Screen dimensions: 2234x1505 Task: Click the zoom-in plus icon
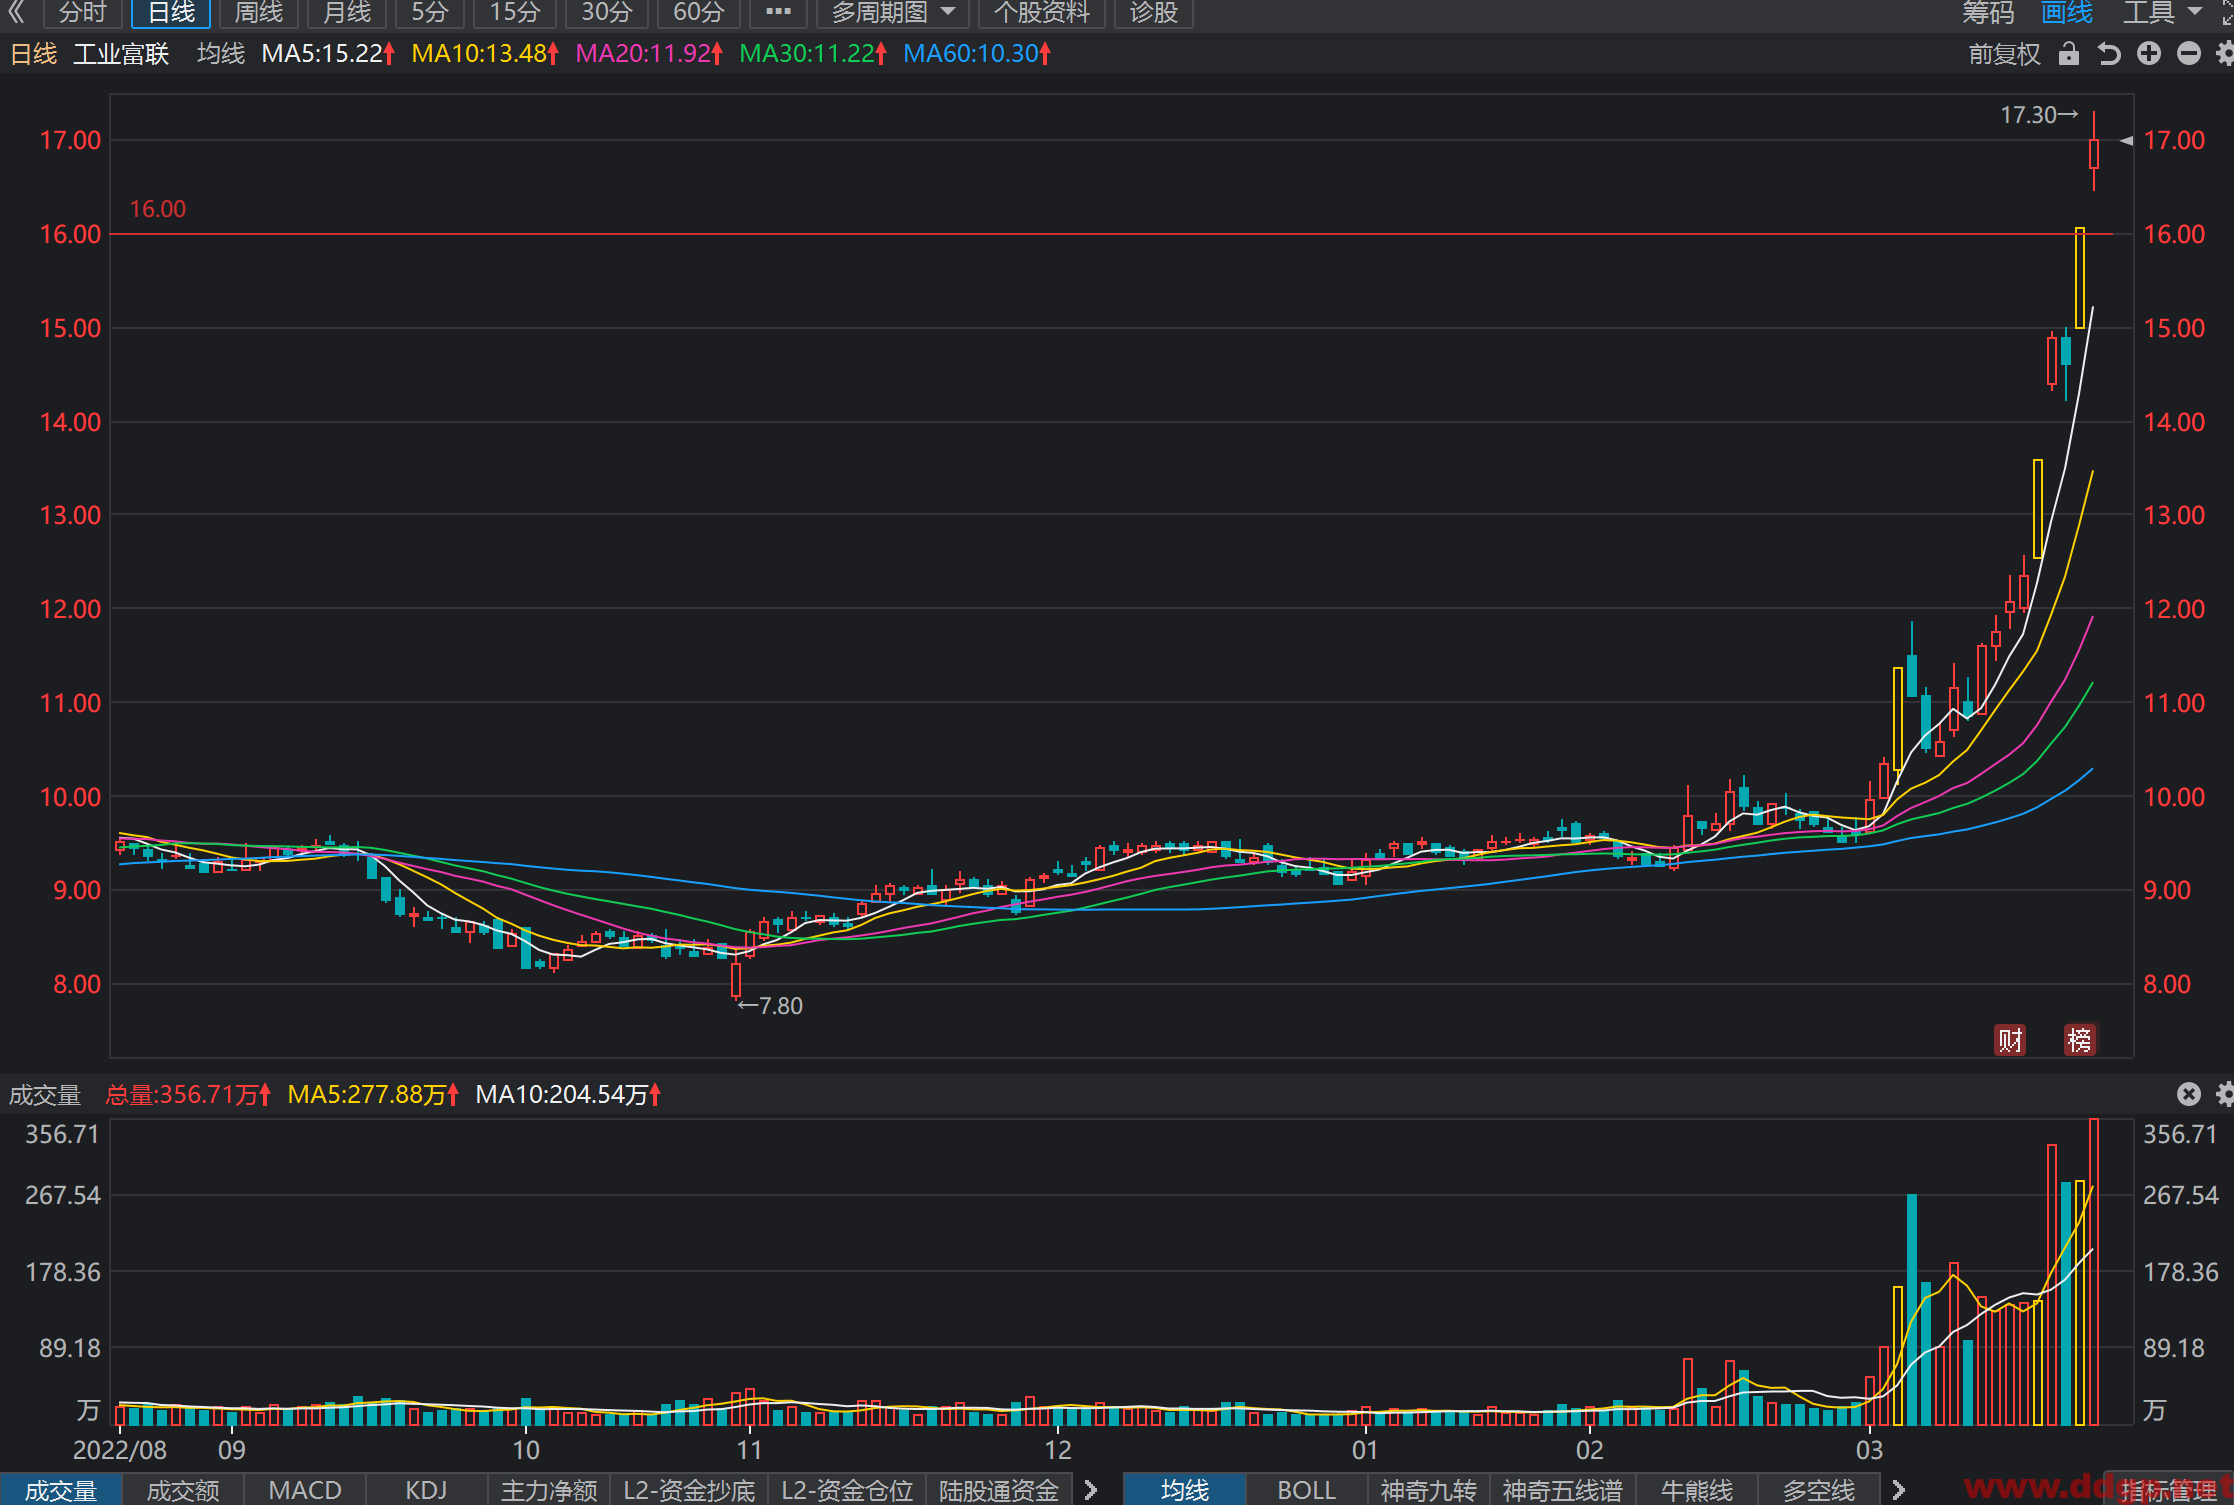(2149, 54)
